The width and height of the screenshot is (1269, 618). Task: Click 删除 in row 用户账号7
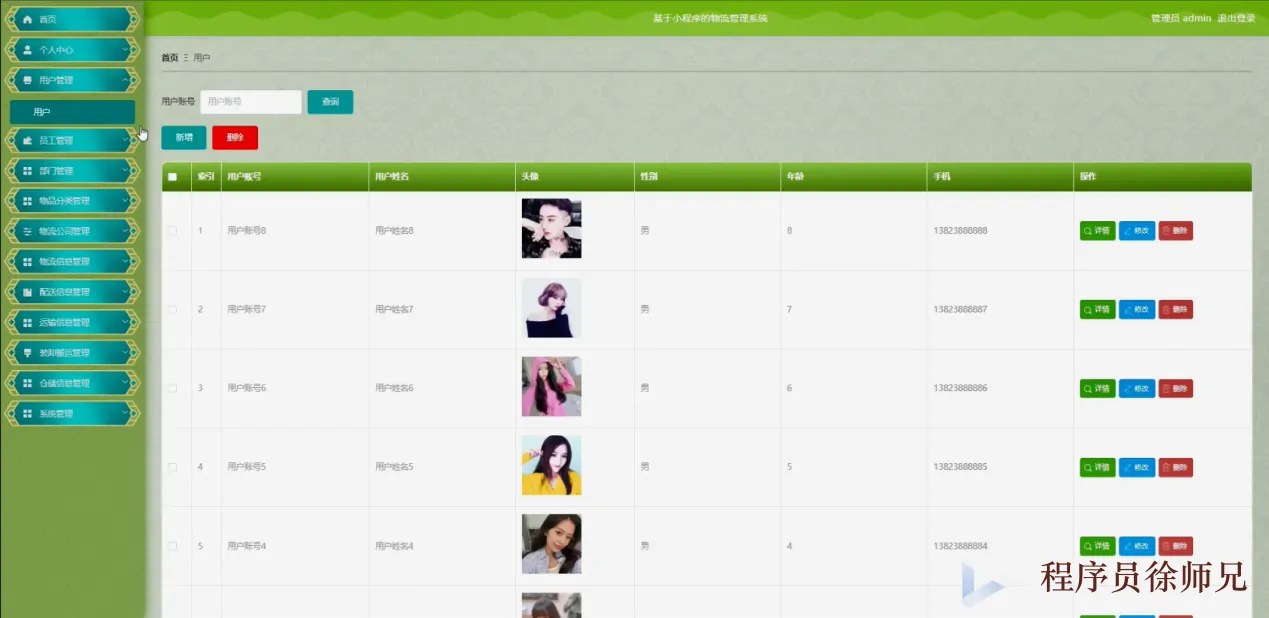tap(1176, 310)
